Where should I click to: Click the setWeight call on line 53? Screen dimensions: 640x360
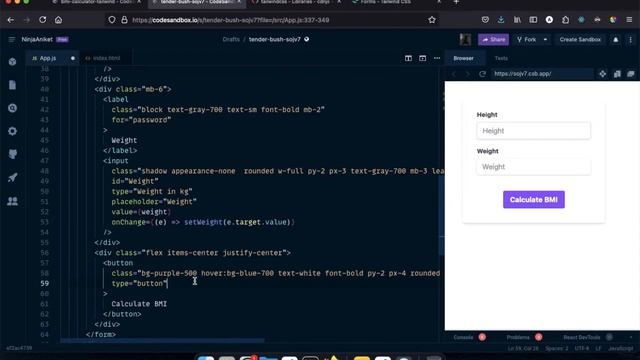[203, 222]
